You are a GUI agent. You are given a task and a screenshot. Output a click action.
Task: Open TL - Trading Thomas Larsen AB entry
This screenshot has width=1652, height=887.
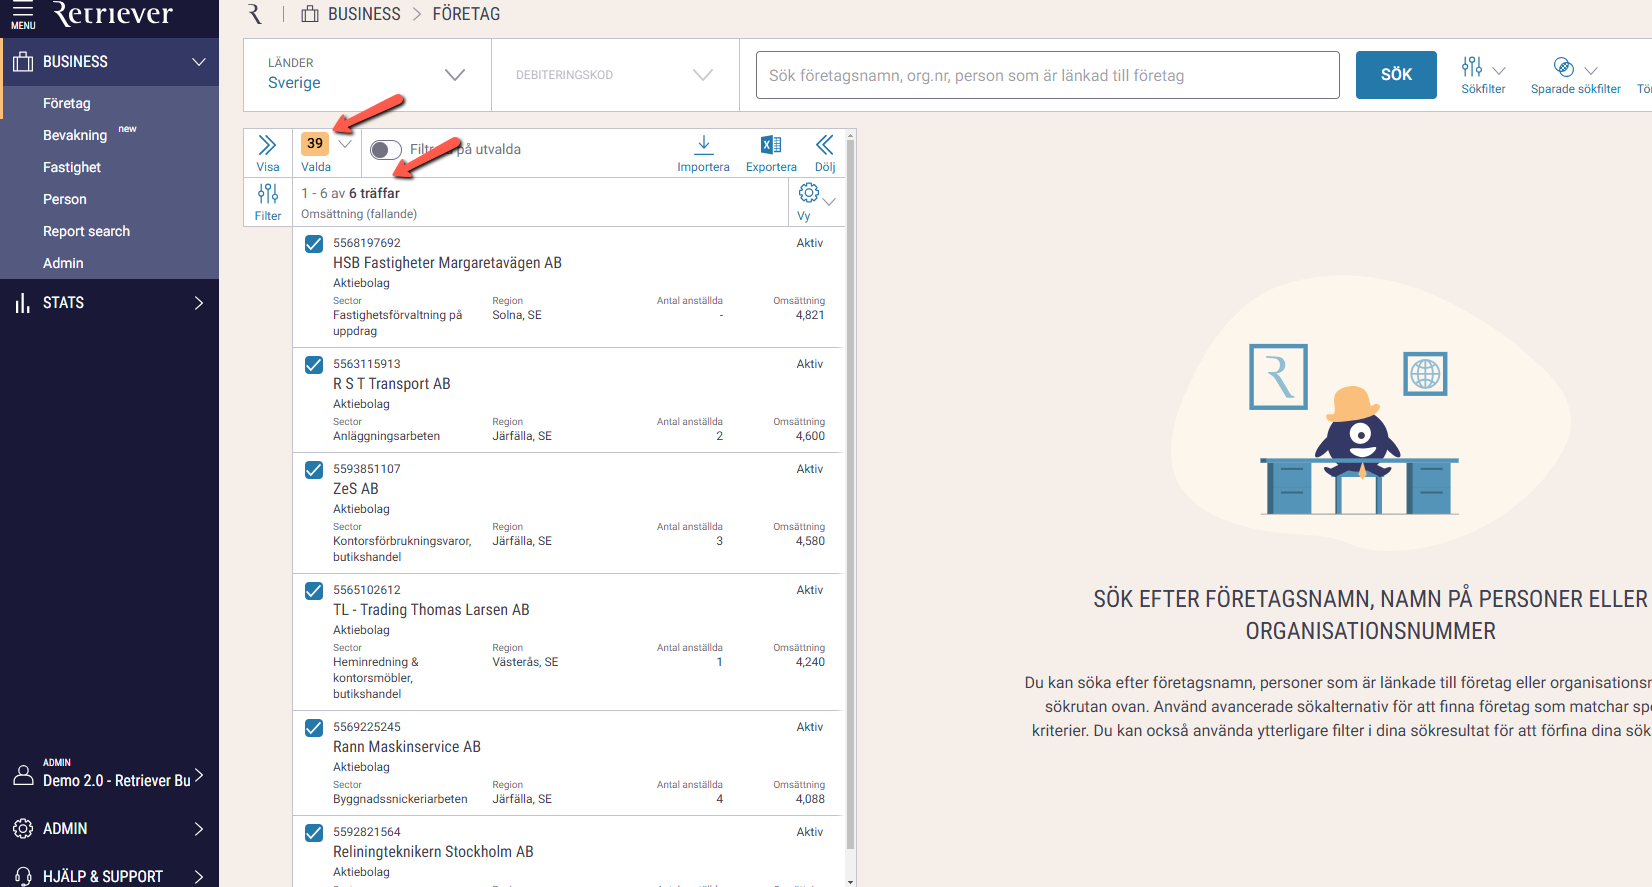tap(431, 610)
